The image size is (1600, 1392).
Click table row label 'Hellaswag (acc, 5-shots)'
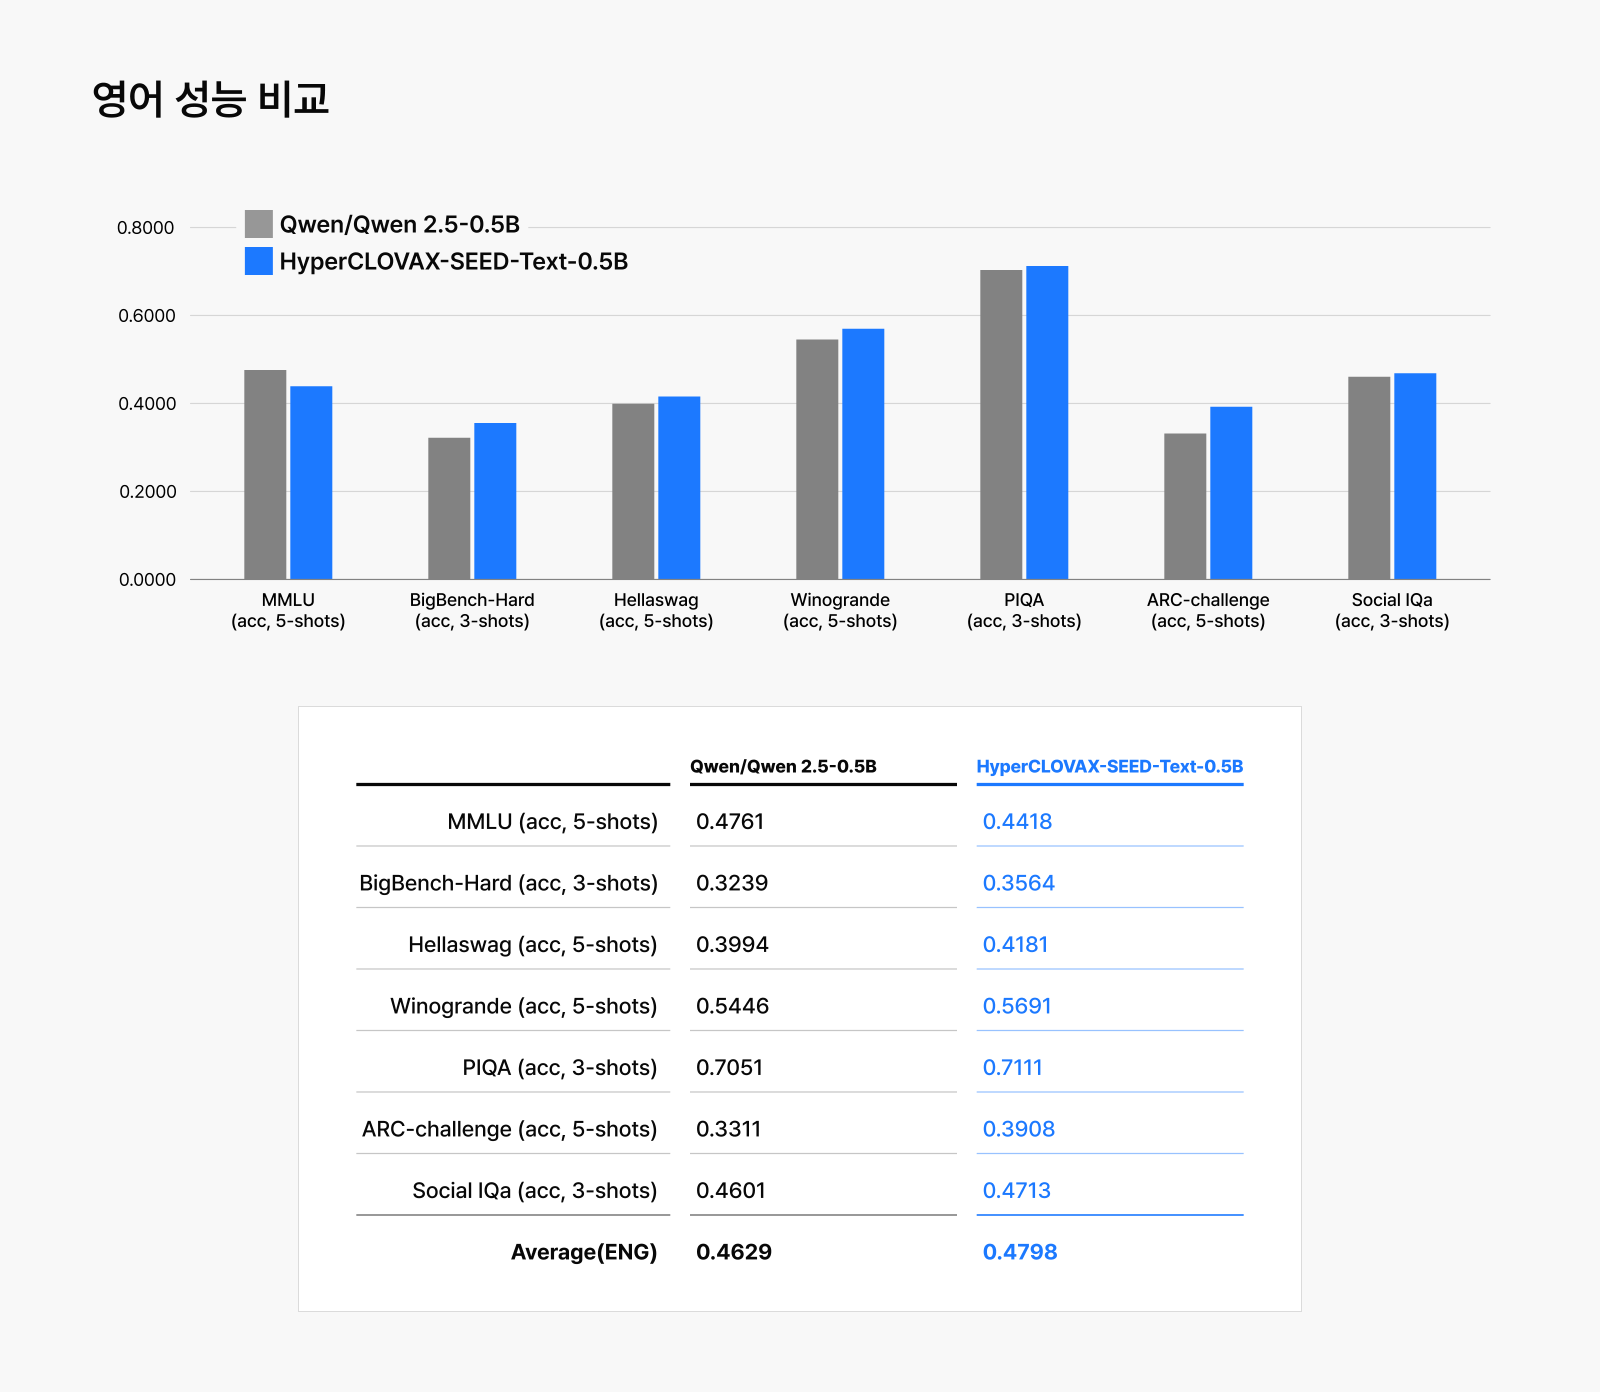click(532, 945)
